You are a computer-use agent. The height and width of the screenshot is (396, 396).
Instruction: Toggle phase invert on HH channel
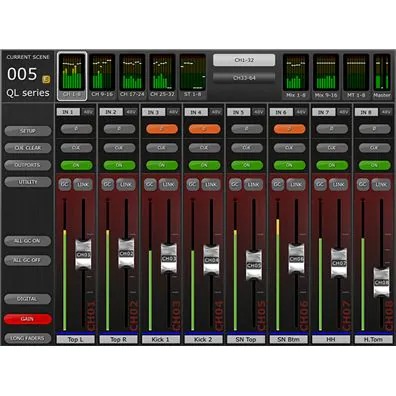(x=332, y=129)
